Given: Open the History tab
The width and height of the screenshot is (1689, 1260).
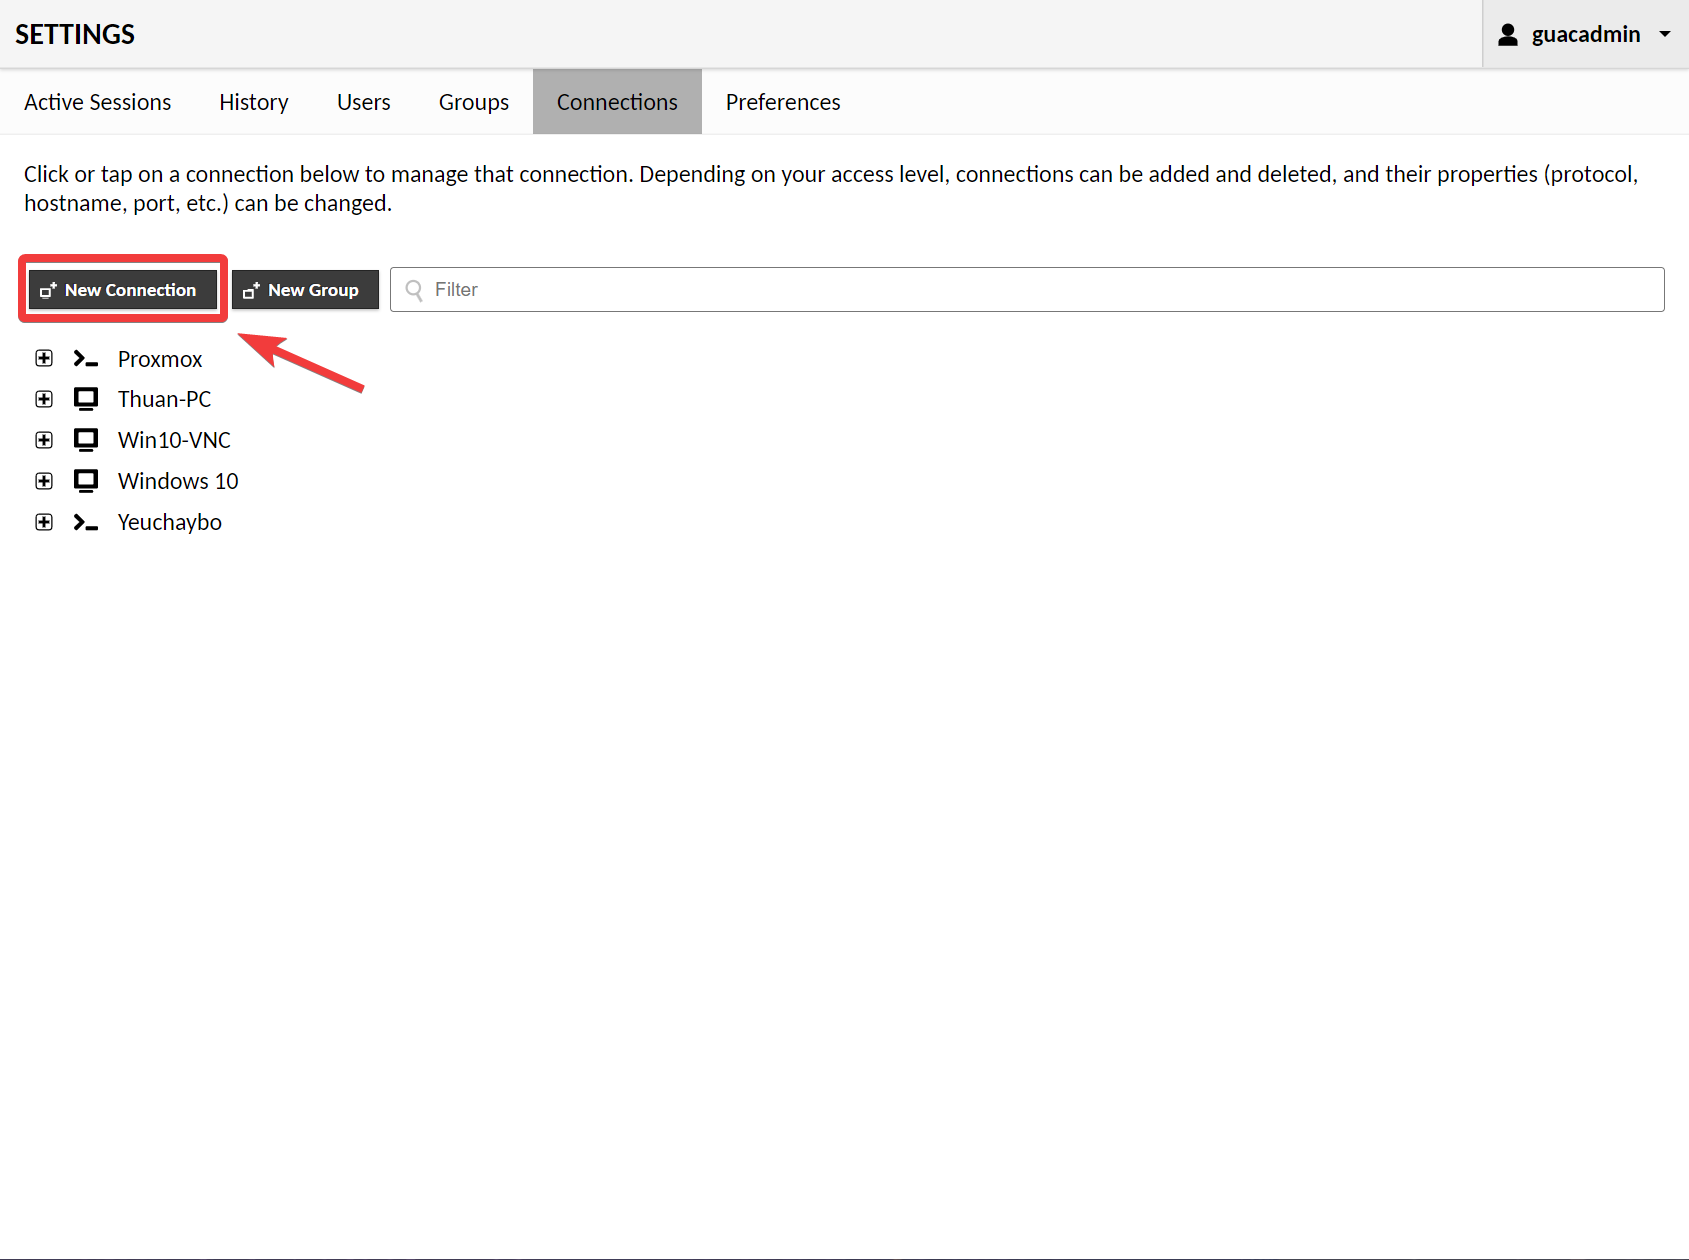Looking at the screenshot, I should pyautogui.click(x=254, y=102).
